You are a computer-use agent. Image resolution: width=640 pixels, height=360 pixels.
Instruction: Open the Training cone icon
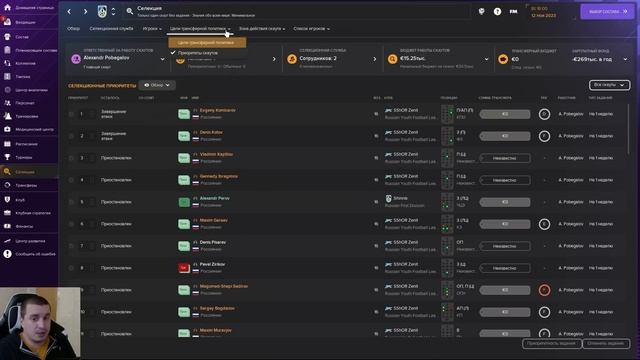click(7, 116)
